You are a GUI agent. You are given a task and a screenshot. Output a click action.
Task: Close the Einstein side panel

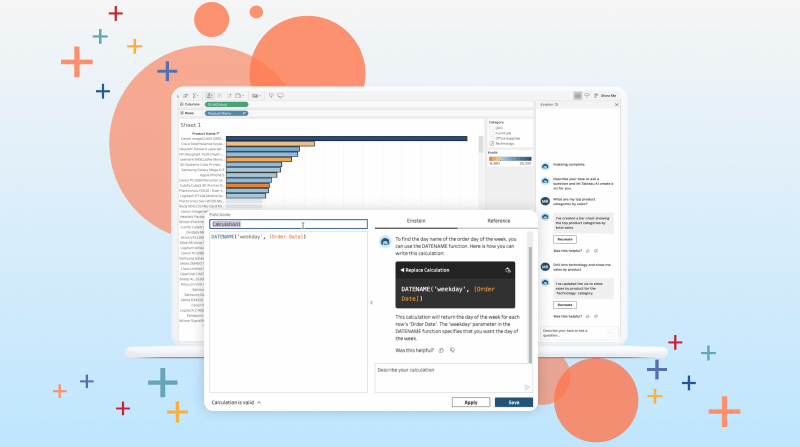pyautogui.click(x=617, y=104)
